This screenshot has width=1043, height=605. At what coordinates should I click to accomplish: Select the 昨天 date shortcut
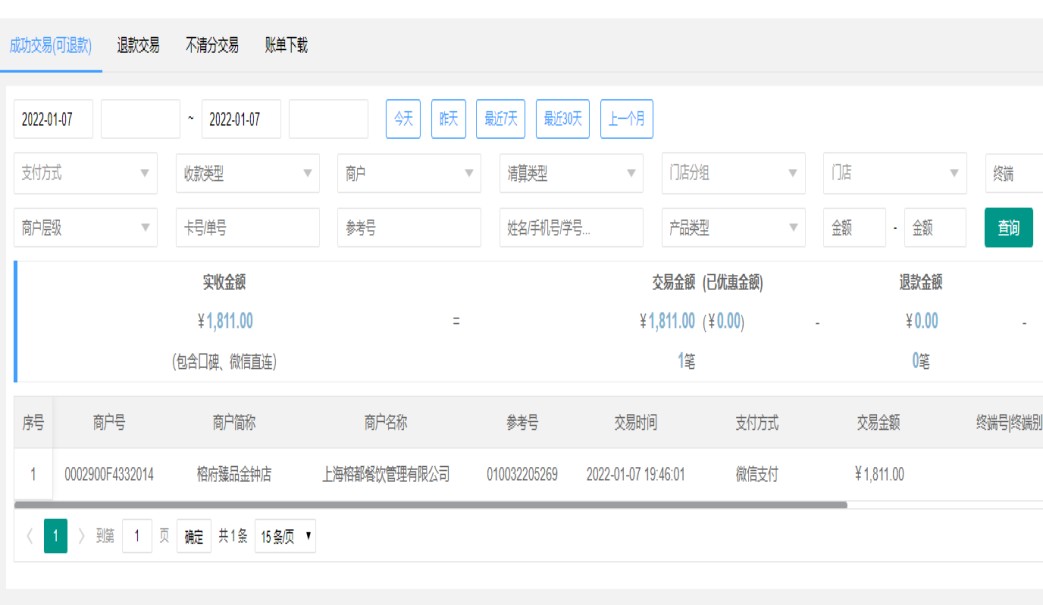click(449, 119)
